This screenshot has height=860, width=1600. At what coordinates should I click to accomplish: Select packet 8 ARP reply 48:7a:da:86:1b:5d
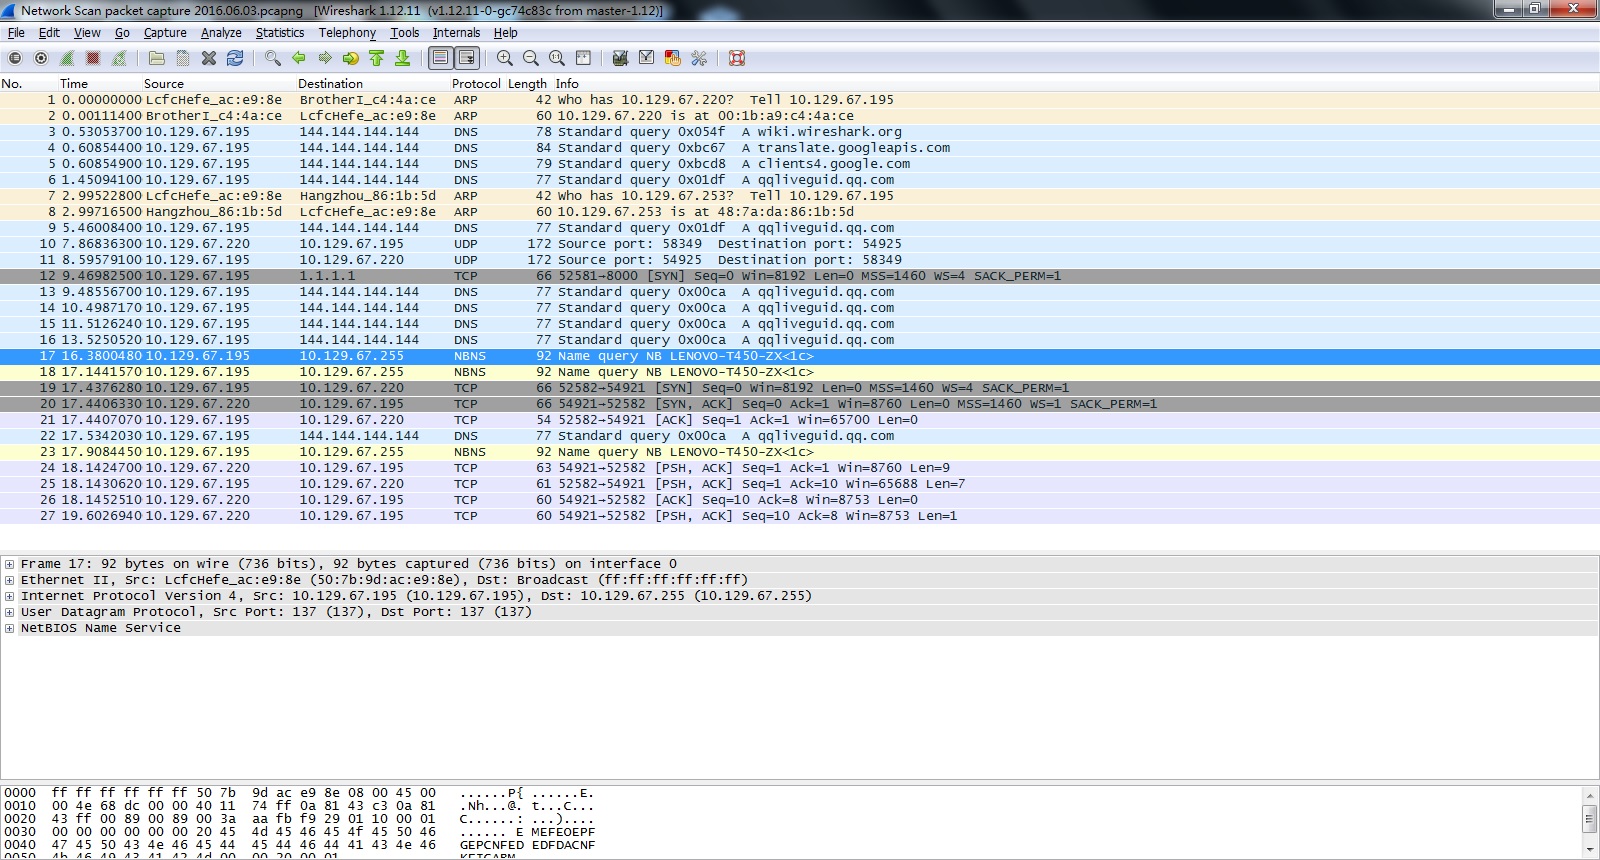click(x=799, y=212)
